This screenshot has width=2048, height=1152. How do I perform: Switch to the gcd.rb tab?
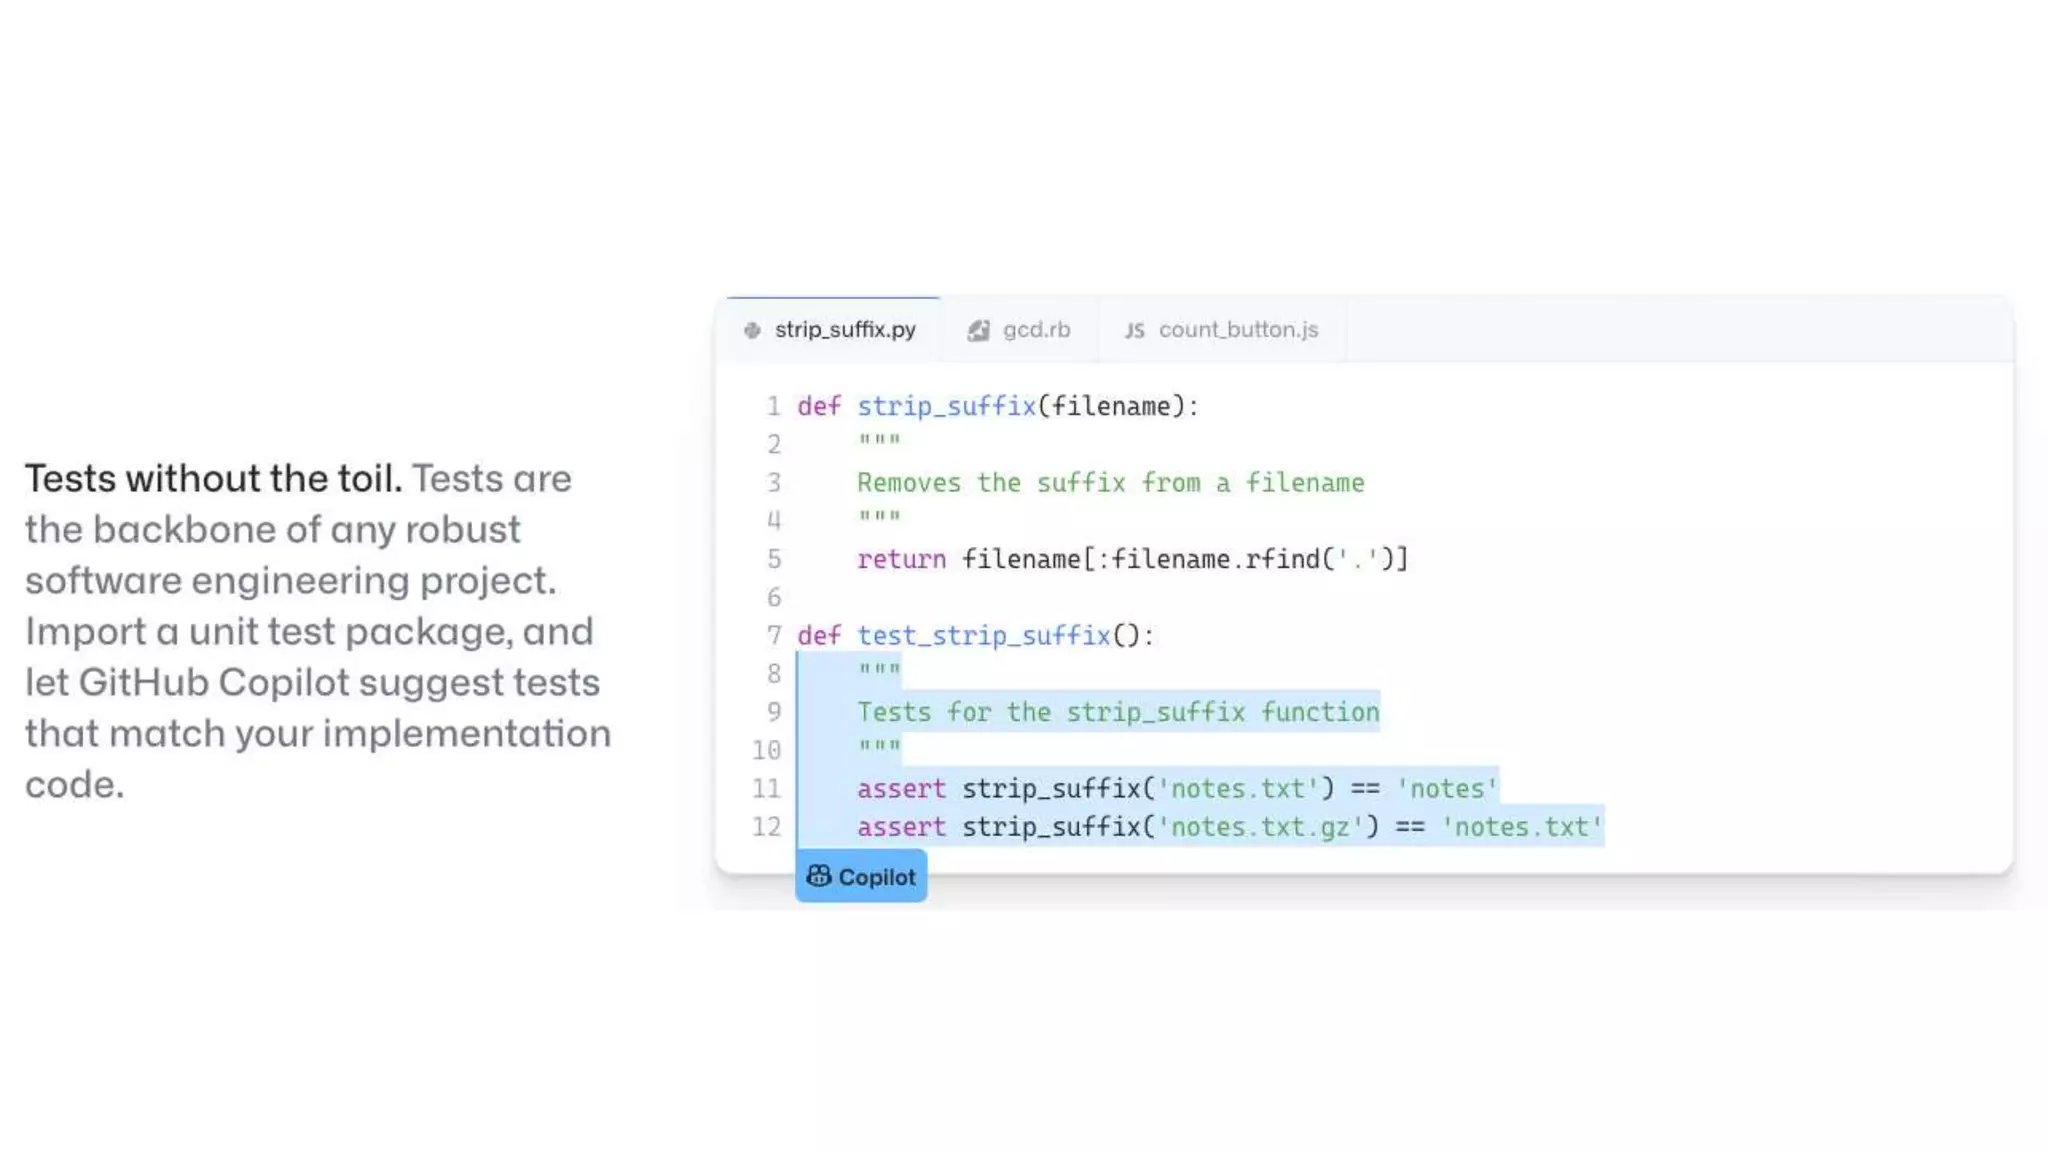(1019, 330)
